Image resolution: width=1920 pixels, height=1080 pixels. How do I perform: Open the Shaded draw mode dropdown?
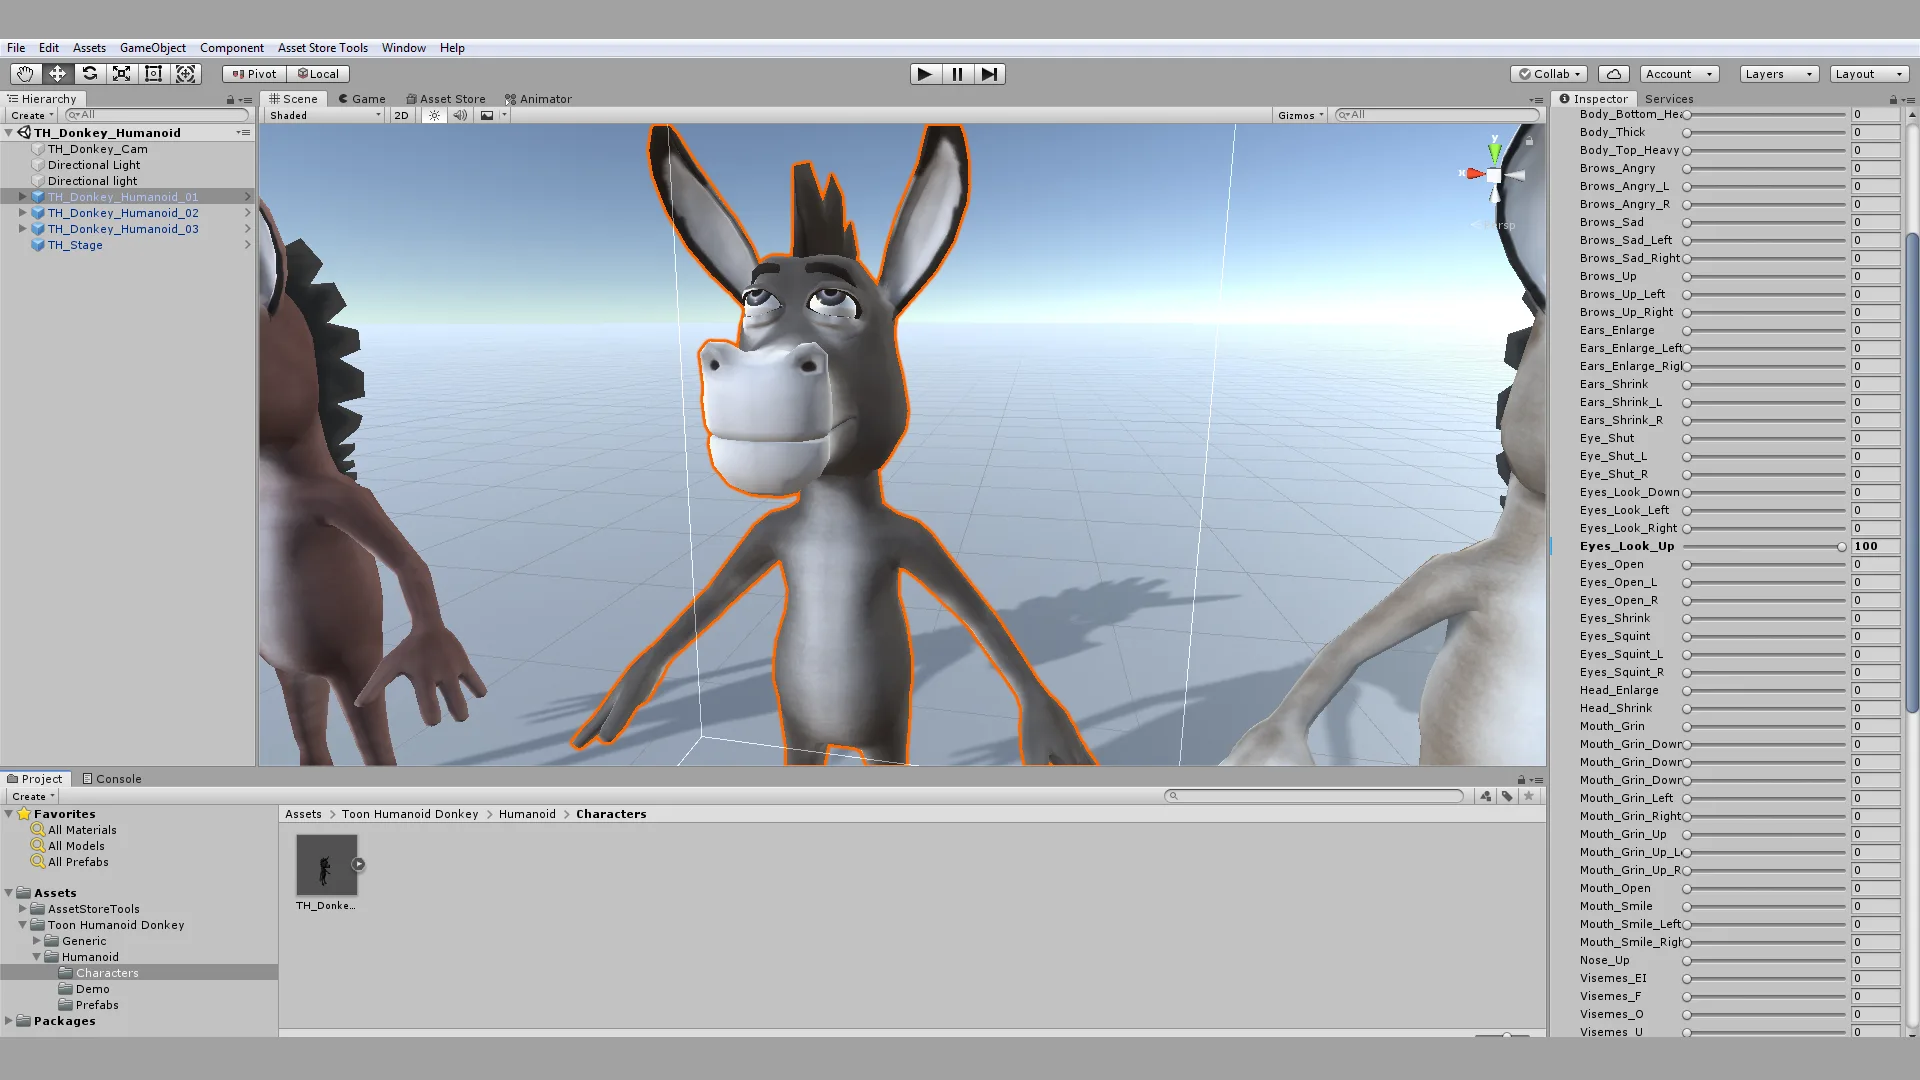[x=325, y=115]
